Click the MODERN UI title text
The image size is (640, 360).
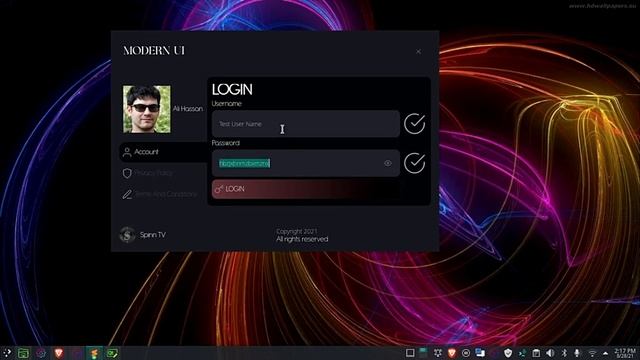coord(154,51)
